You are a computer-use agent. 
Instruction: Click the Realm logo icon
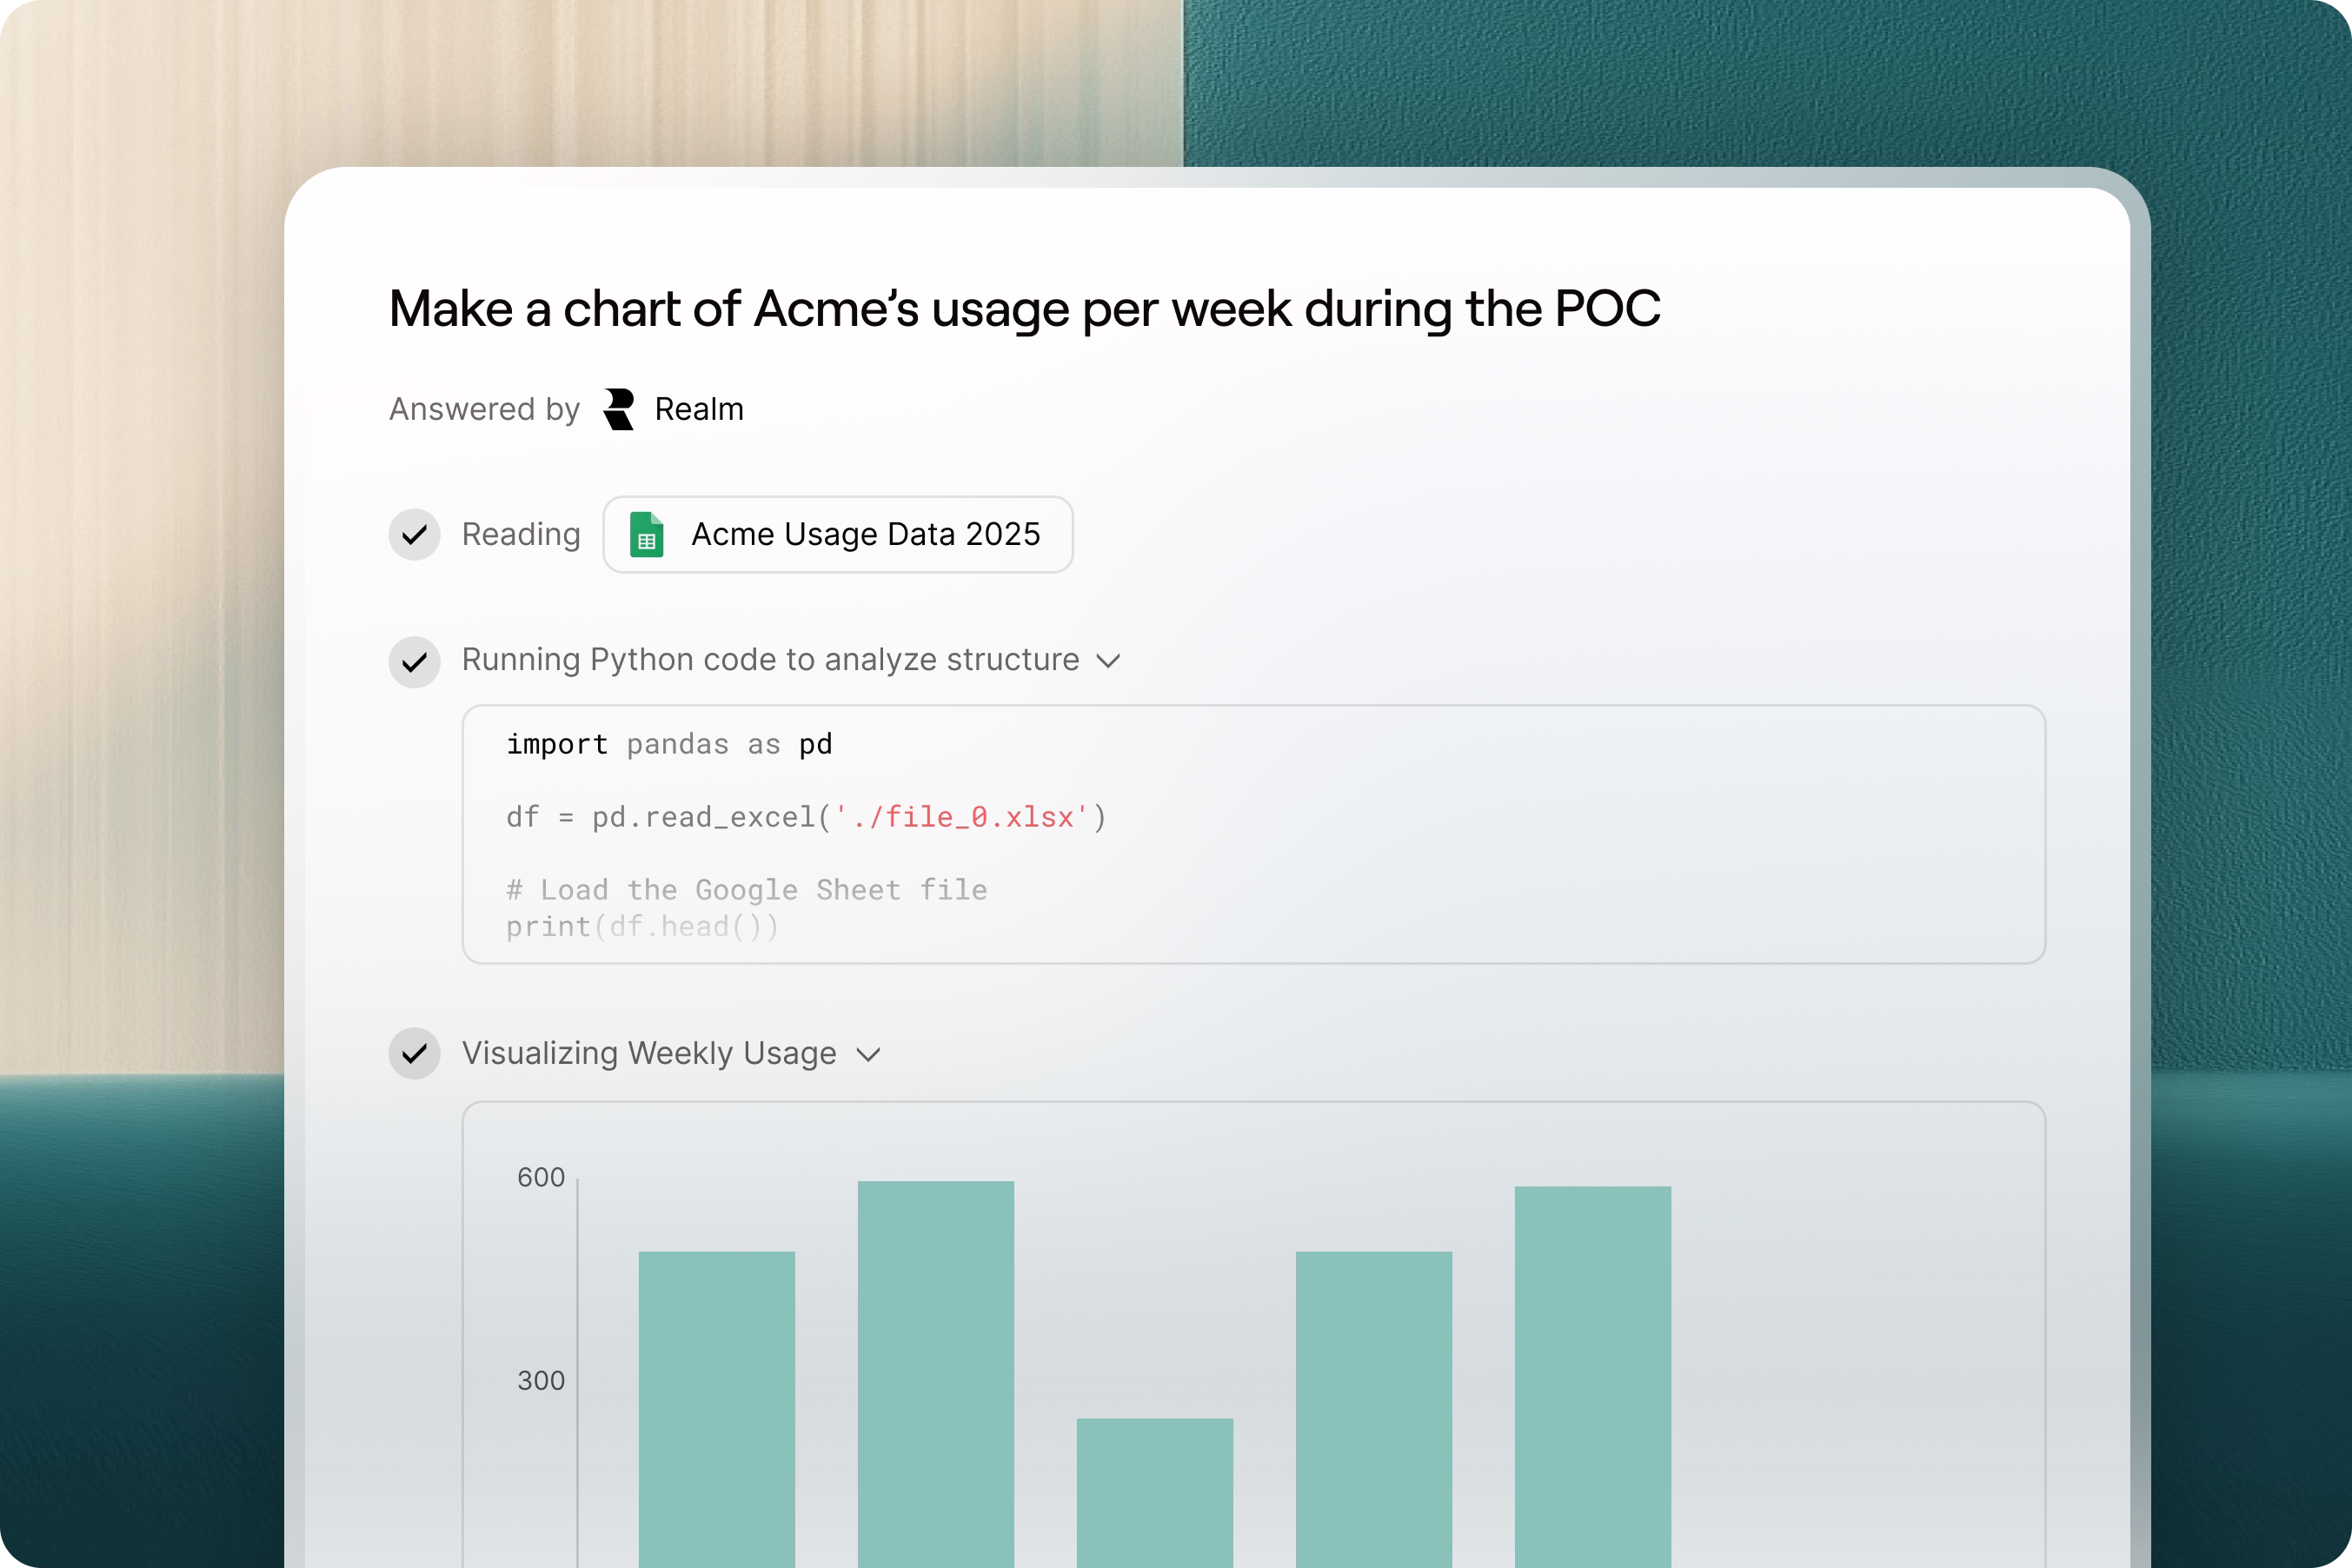coord(619,409)
